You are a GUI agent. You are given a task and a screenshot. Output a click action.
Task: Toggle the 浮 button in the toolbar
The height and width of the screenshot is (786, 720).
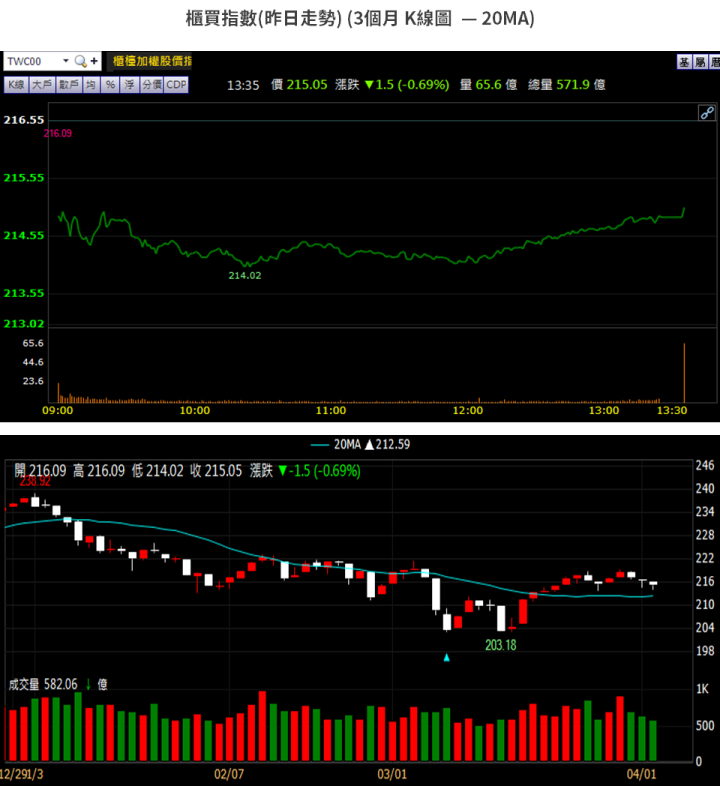(x=130, y=85)
